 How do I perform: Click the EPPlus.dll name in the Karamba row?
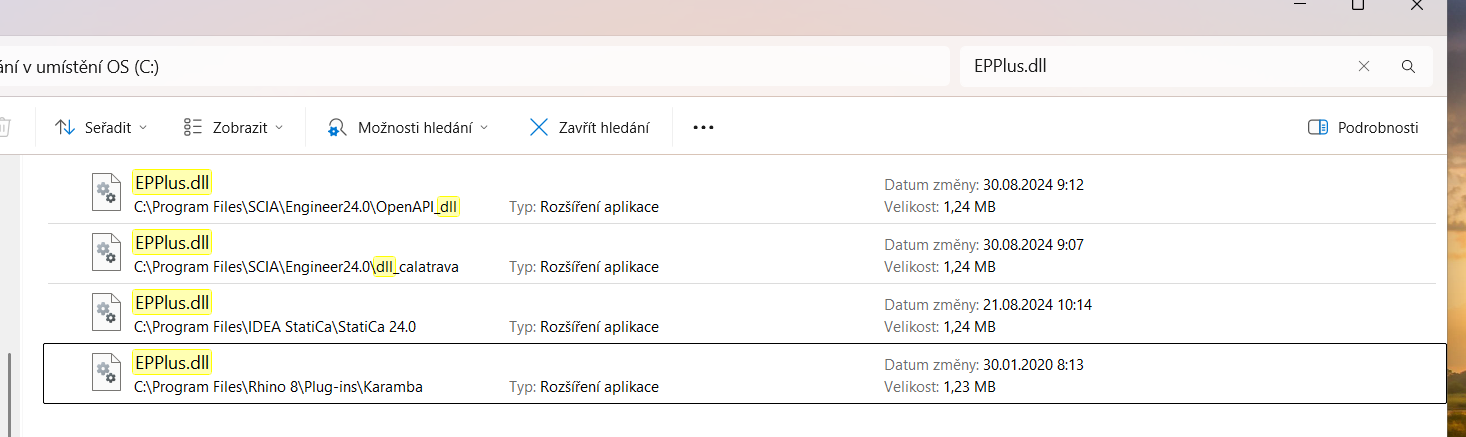[172, 363]
